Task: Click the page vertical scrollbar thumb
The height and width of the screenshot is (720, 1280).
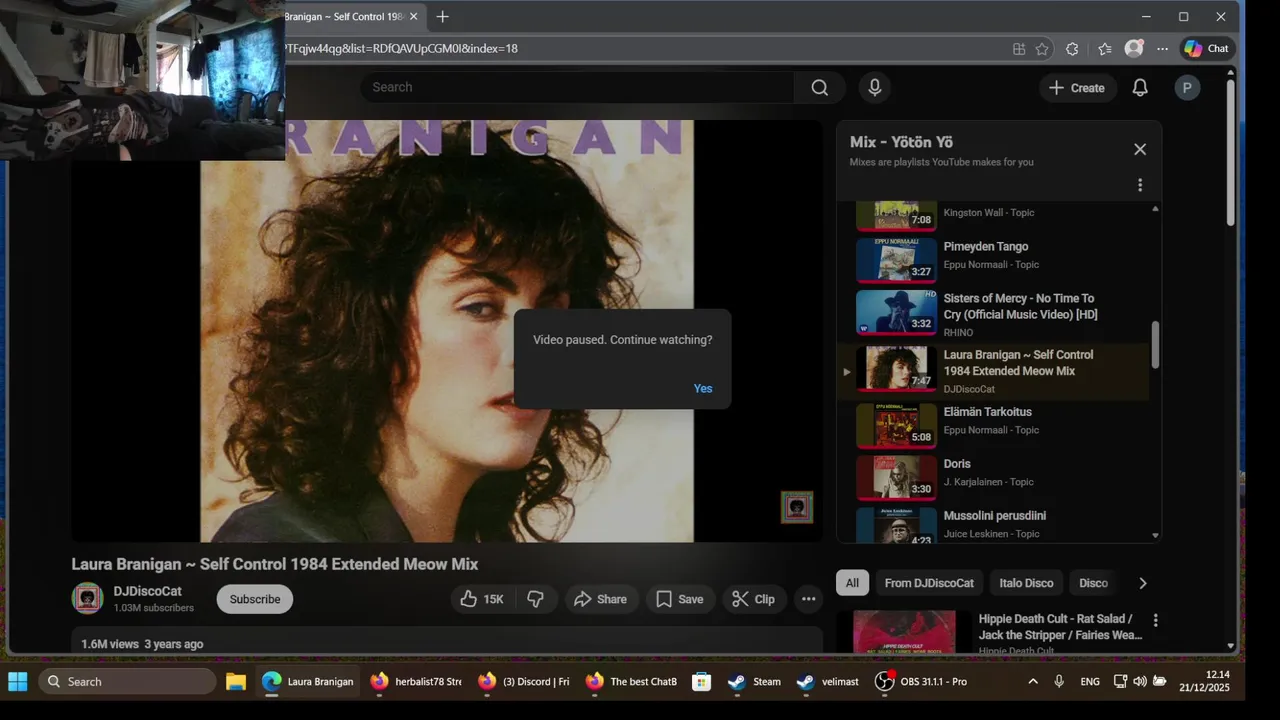Action: (x=1231, y=152)
